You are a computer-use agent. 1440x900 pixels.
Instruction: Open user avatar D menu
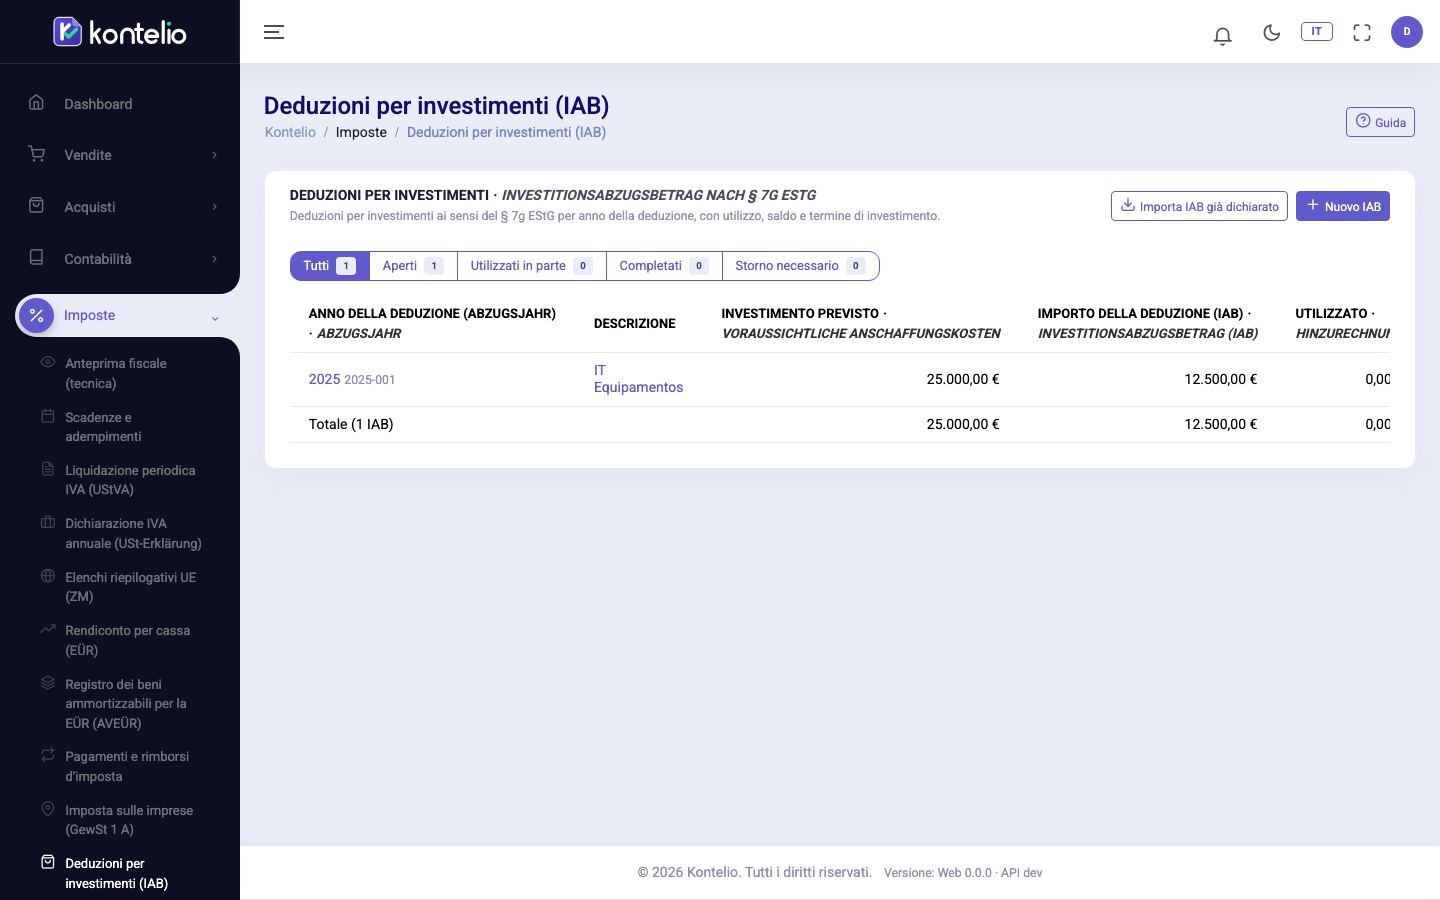coord(1407,32)
